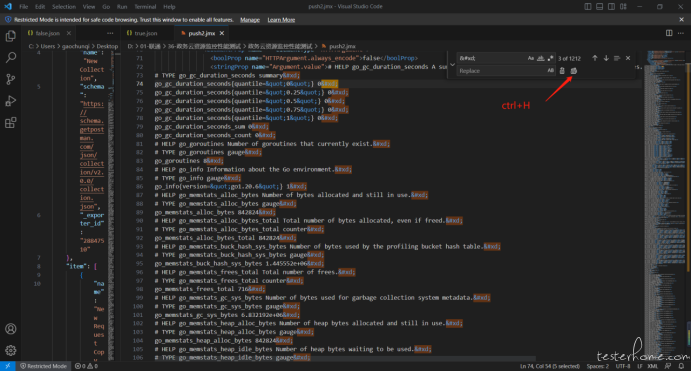Open the Run menu

coord(122,7)
